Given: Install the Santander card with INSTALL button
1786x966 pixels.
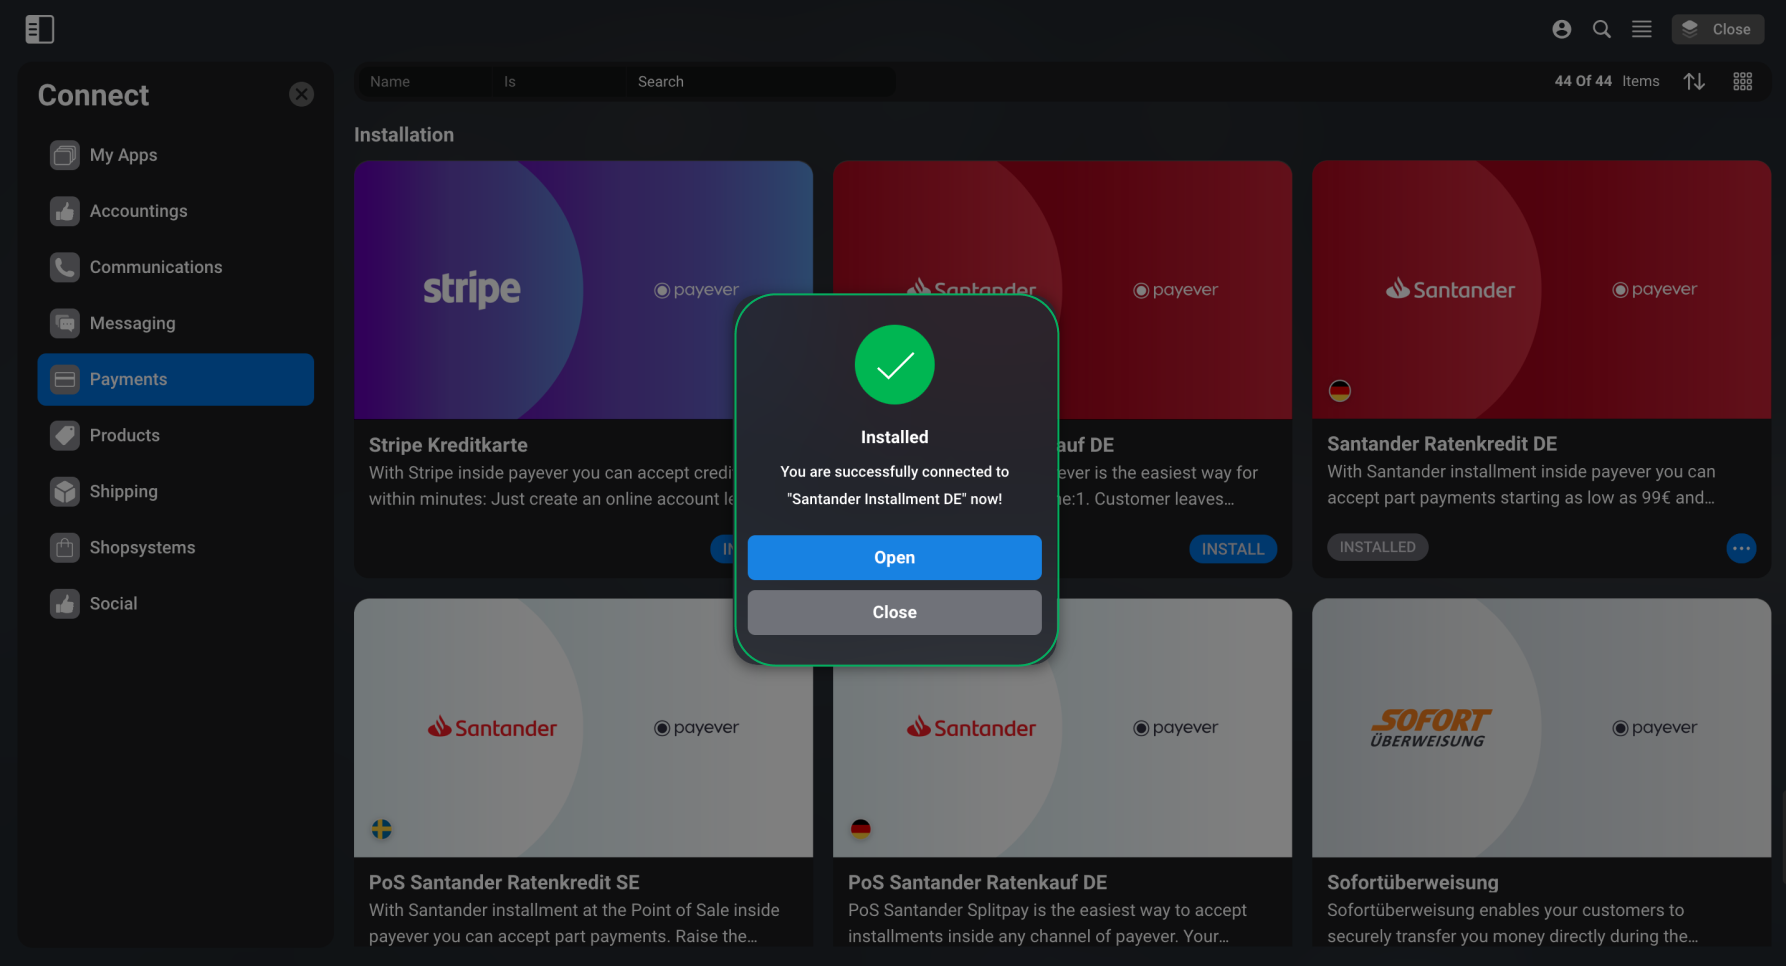Looking at the screenshot, I should pyautogui.click(x=1233, y=549).
